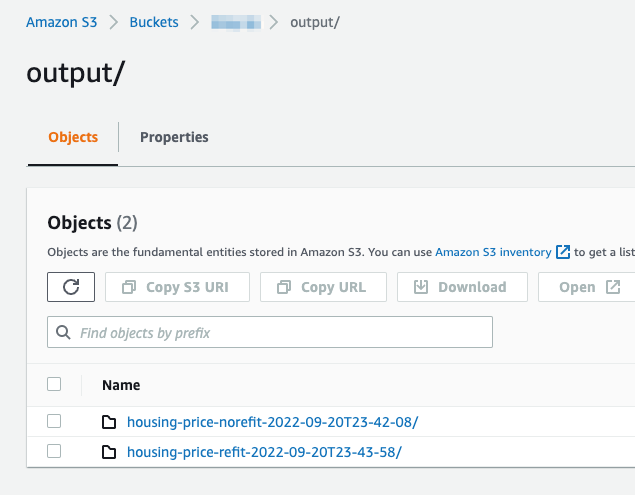Select the Objects tab
635x495 pixels.
(x=73, y=137)
